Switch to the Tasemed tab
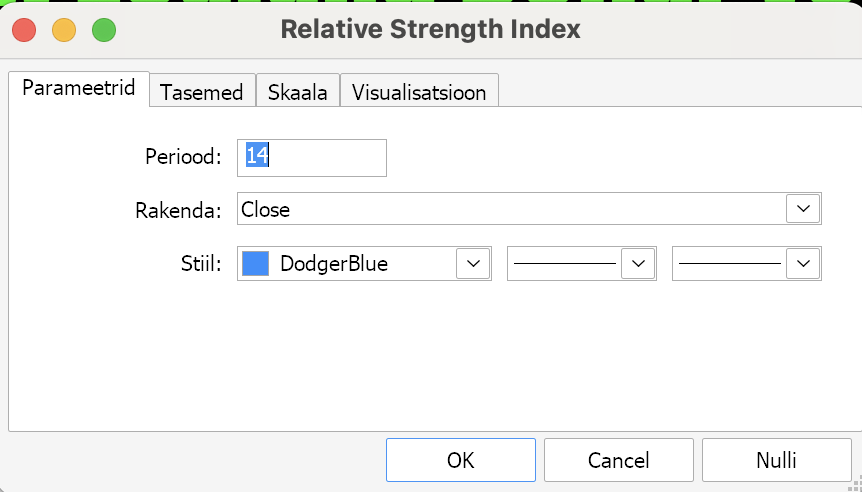 (202, 91)
